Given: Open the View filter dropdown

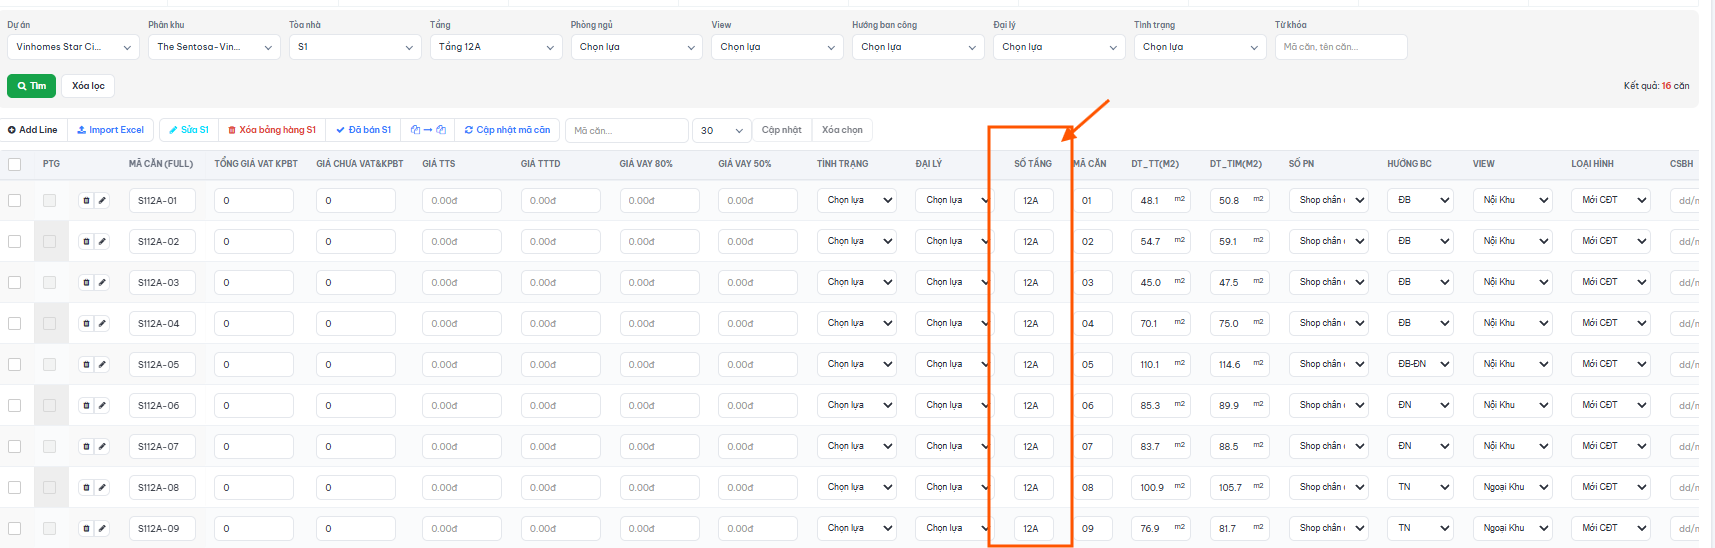Looking at the screenshot, I should pyautogui.click(x=778, y=47).
